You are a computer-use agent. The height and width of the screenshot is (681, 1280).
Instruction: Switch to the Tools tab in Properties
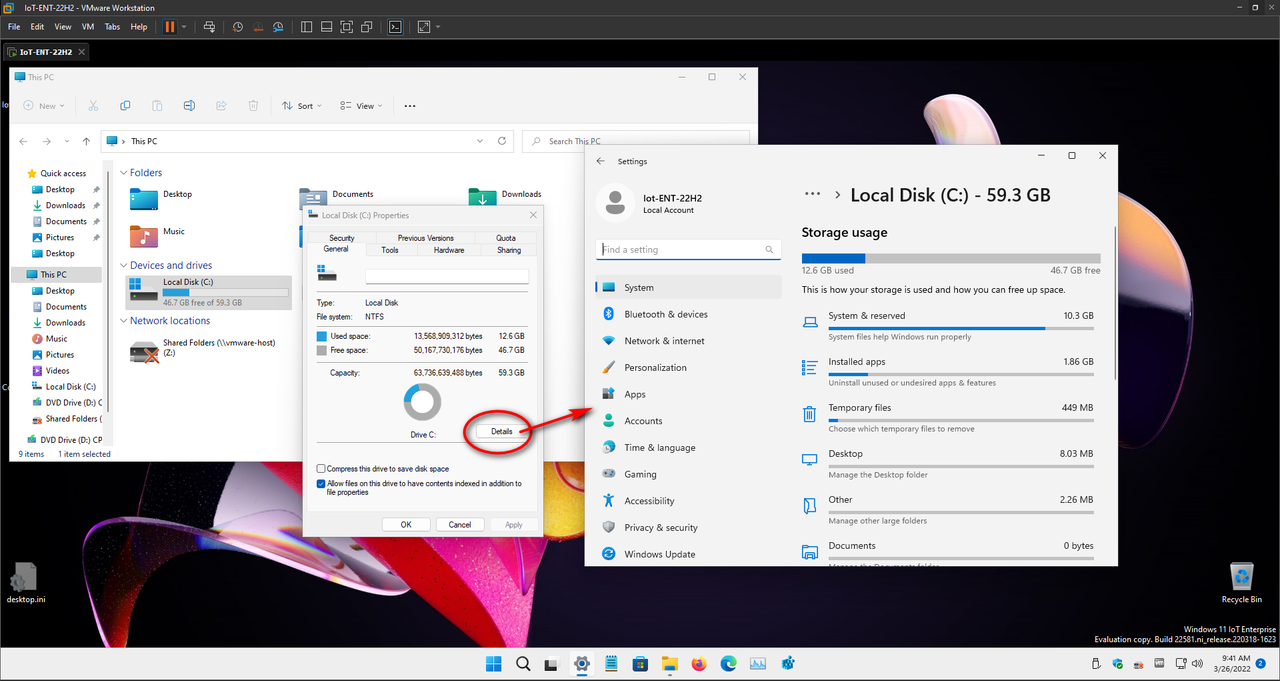390,250
